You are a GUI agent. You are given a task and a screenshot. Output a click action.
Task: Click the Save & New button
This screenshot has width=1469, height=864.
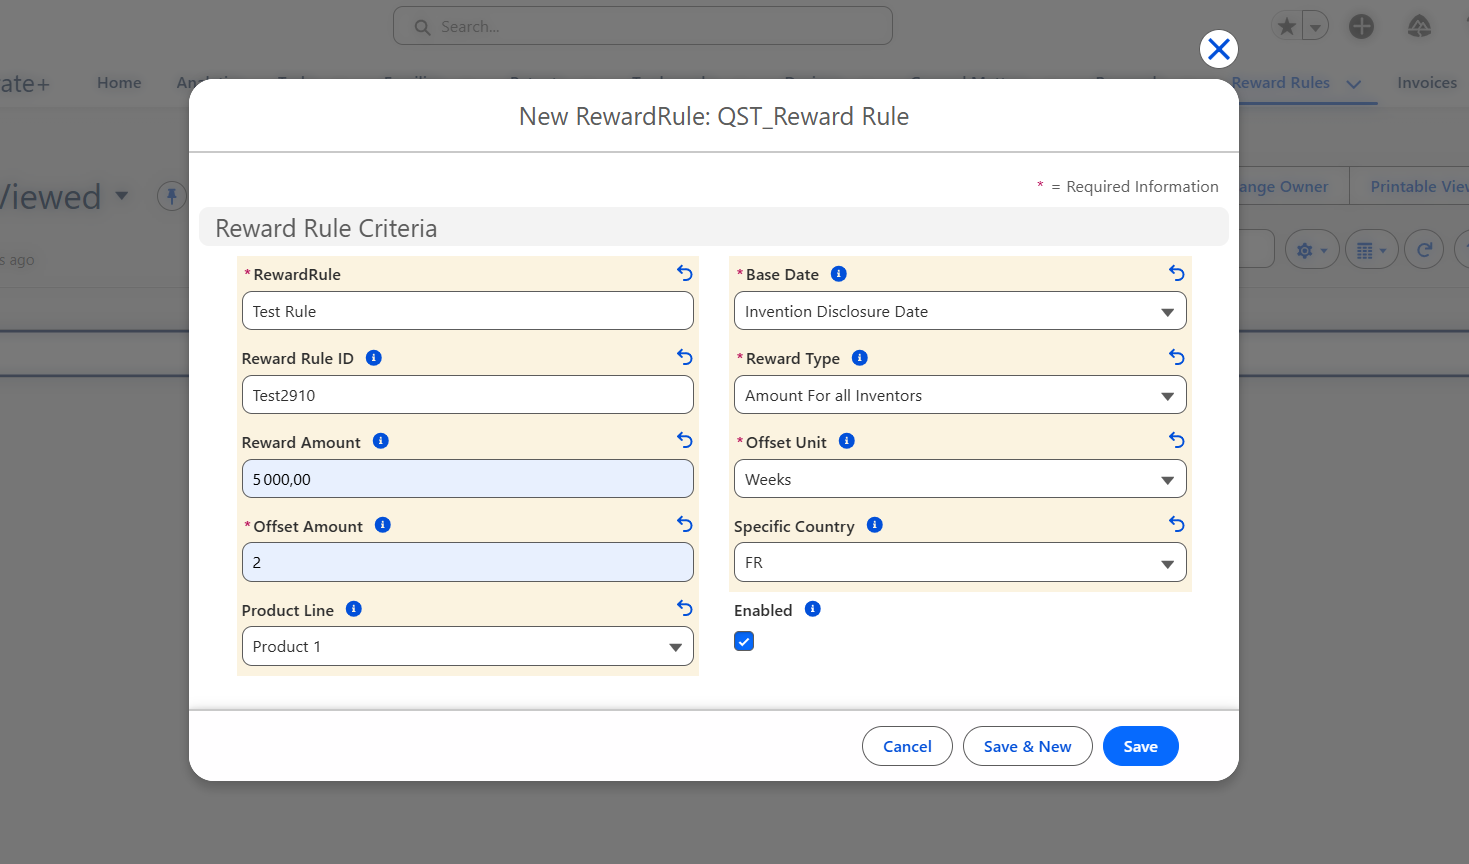[1027, 746]
